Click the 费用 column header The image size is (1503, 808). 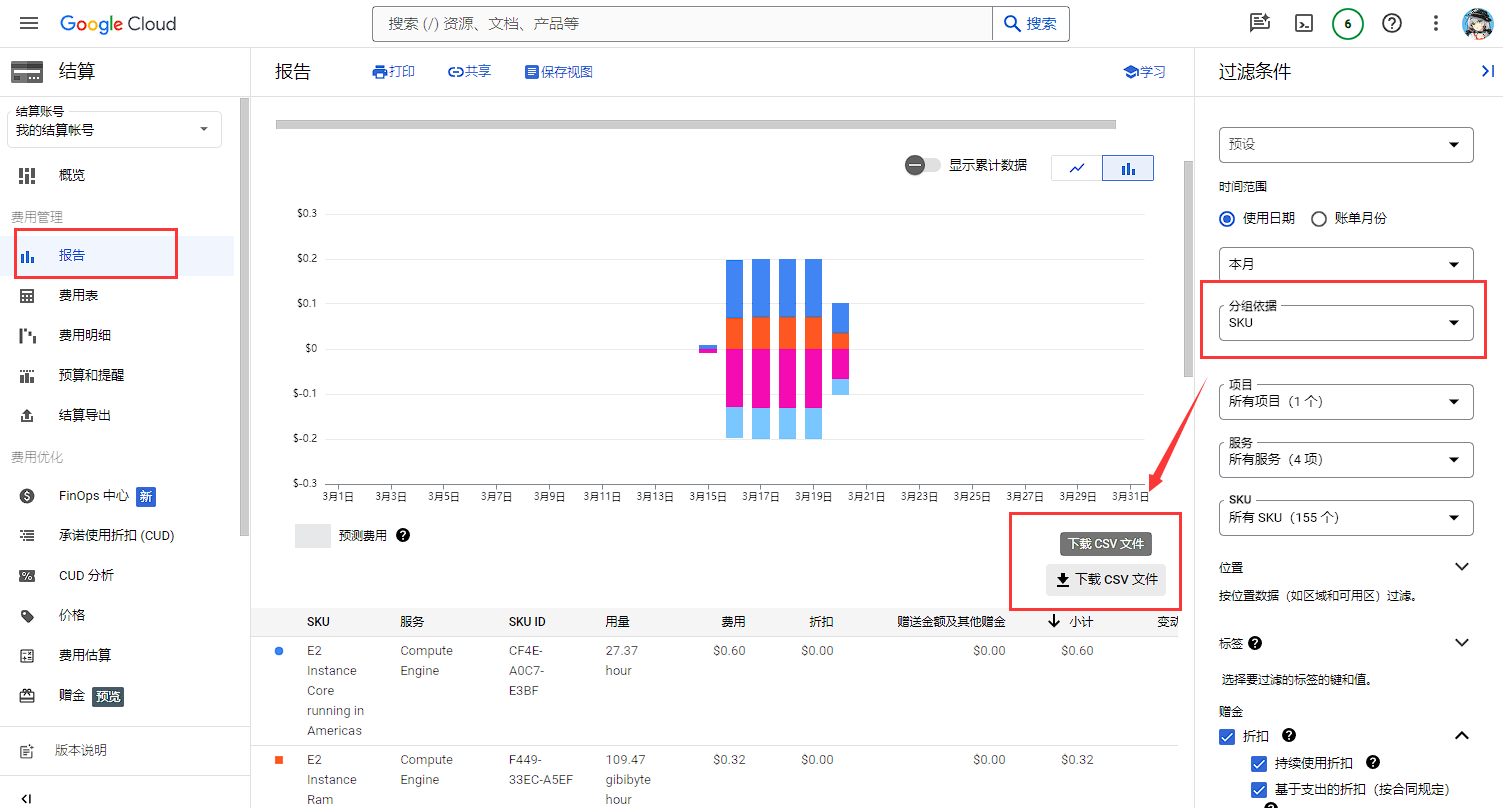(733, 622)
